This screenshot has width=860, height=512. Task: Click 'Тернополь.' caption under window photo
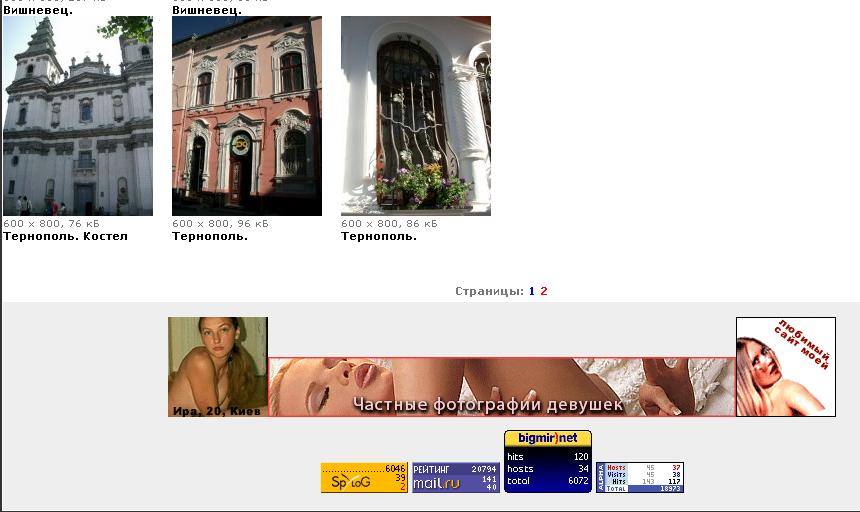click(379, 237)
